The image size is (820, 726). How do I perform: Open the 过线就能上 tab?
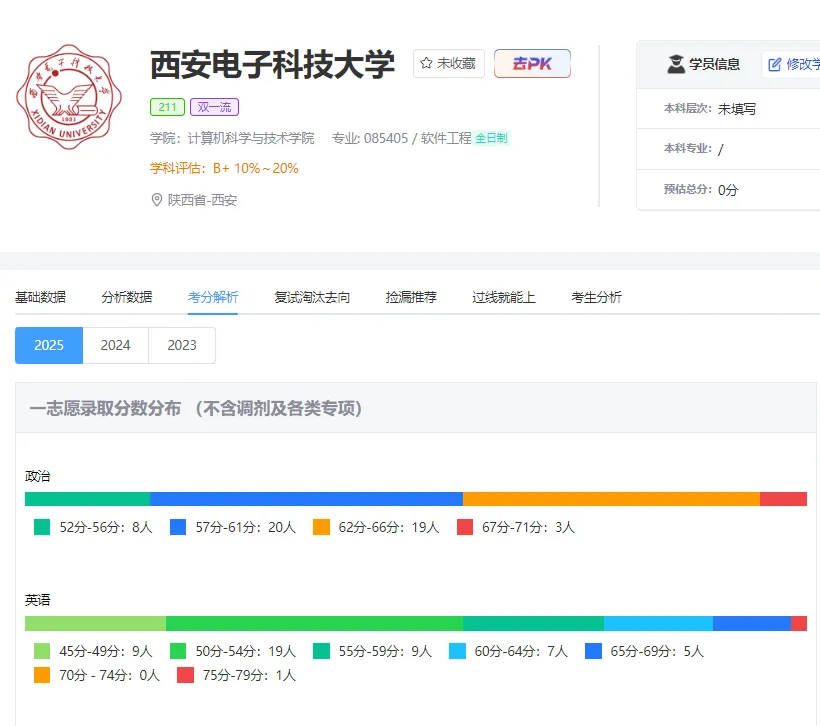tap(504, 297)
